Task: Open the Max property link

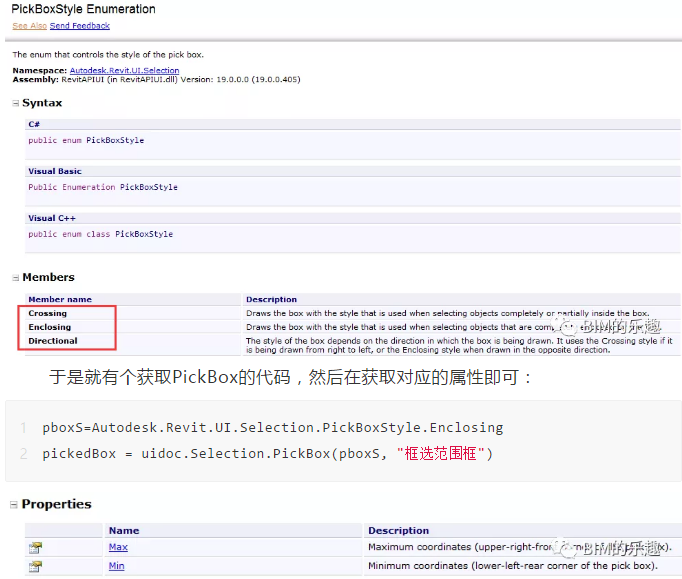Action: (x=118, y=547)
